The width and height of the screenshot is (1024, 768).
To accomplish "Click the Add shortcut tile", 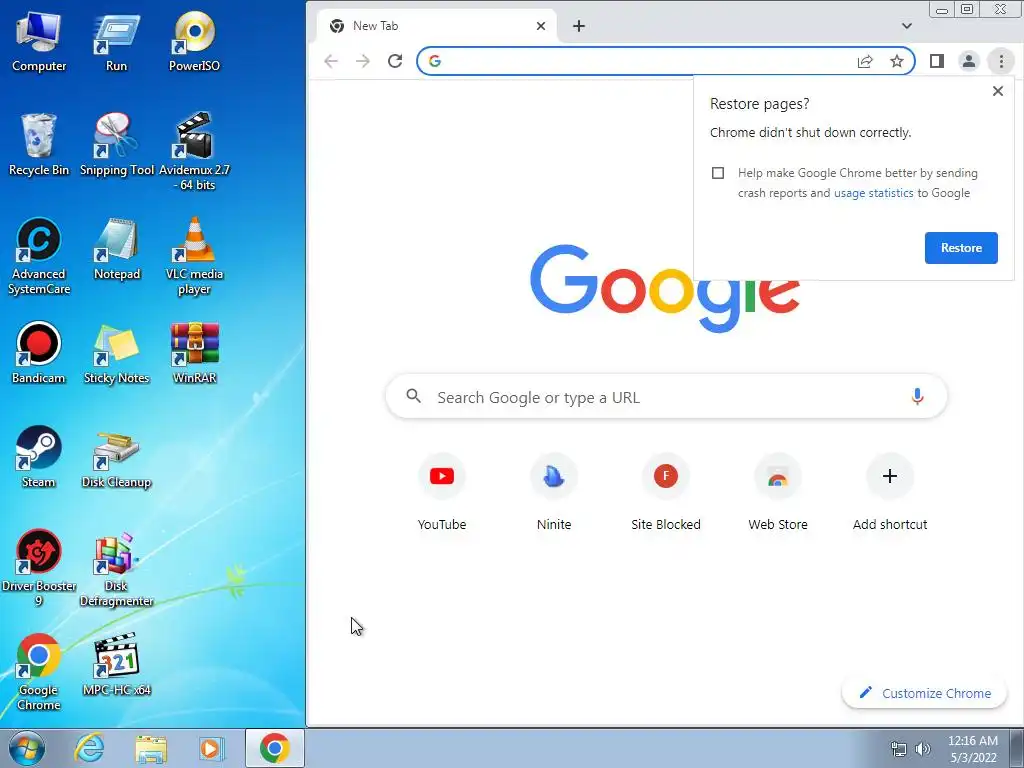I will coord(889,493).
